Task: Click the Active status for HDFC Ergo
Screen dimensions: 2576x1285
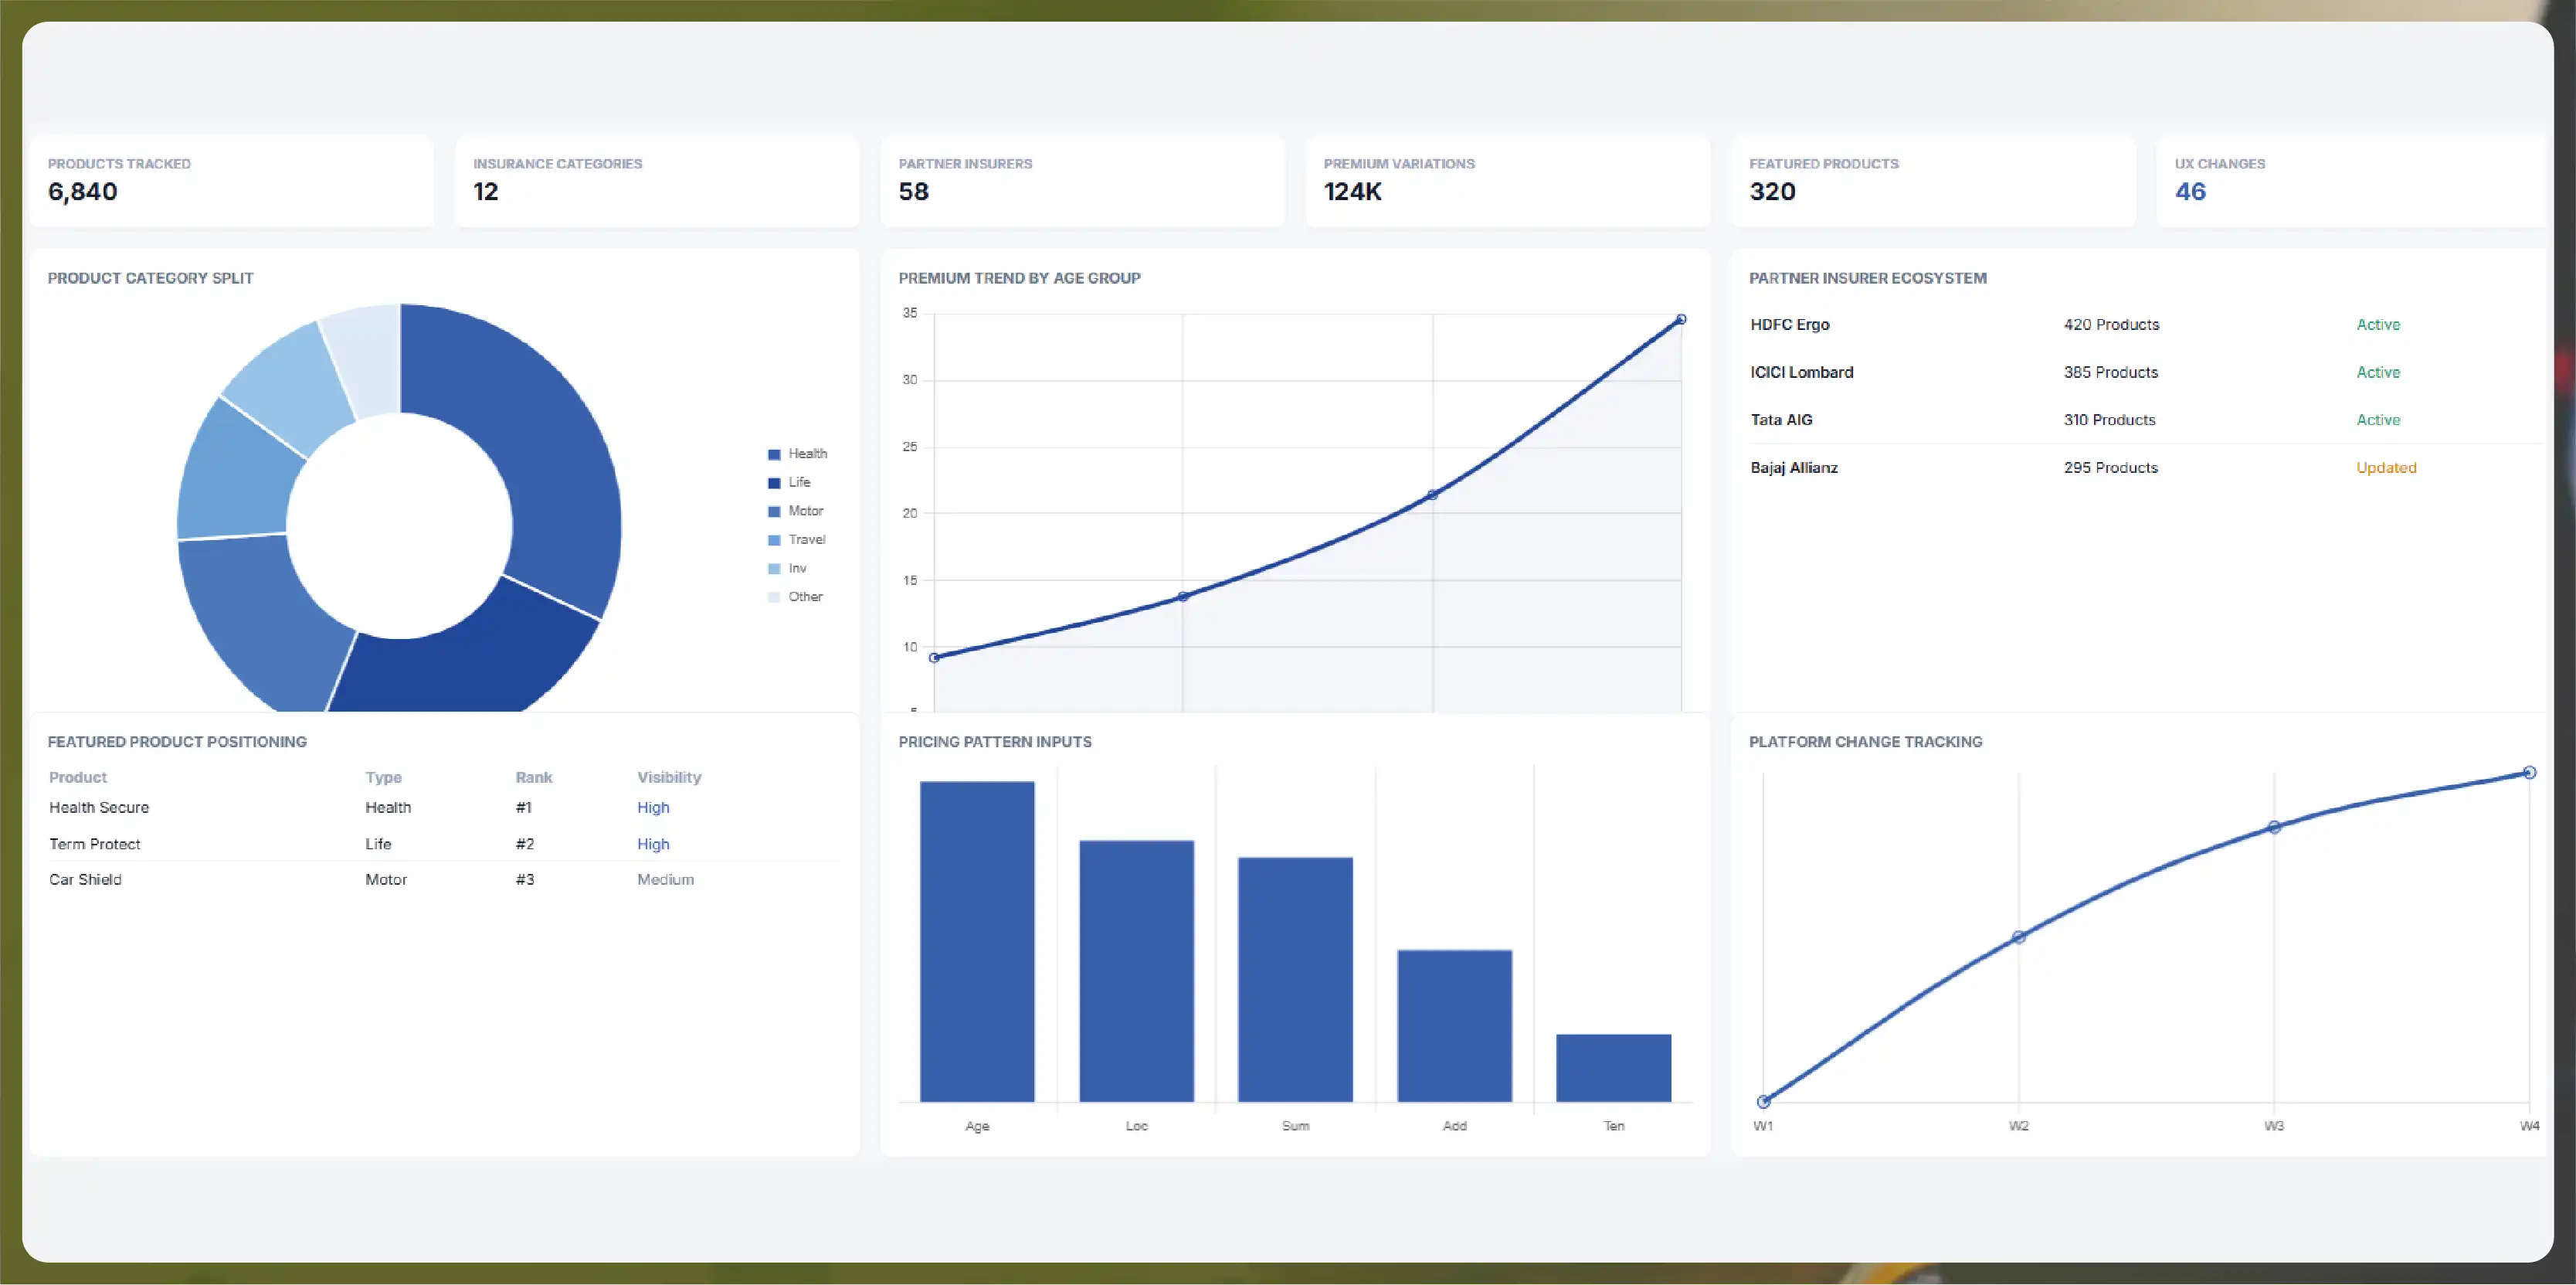Action: tap(2378, 325)
